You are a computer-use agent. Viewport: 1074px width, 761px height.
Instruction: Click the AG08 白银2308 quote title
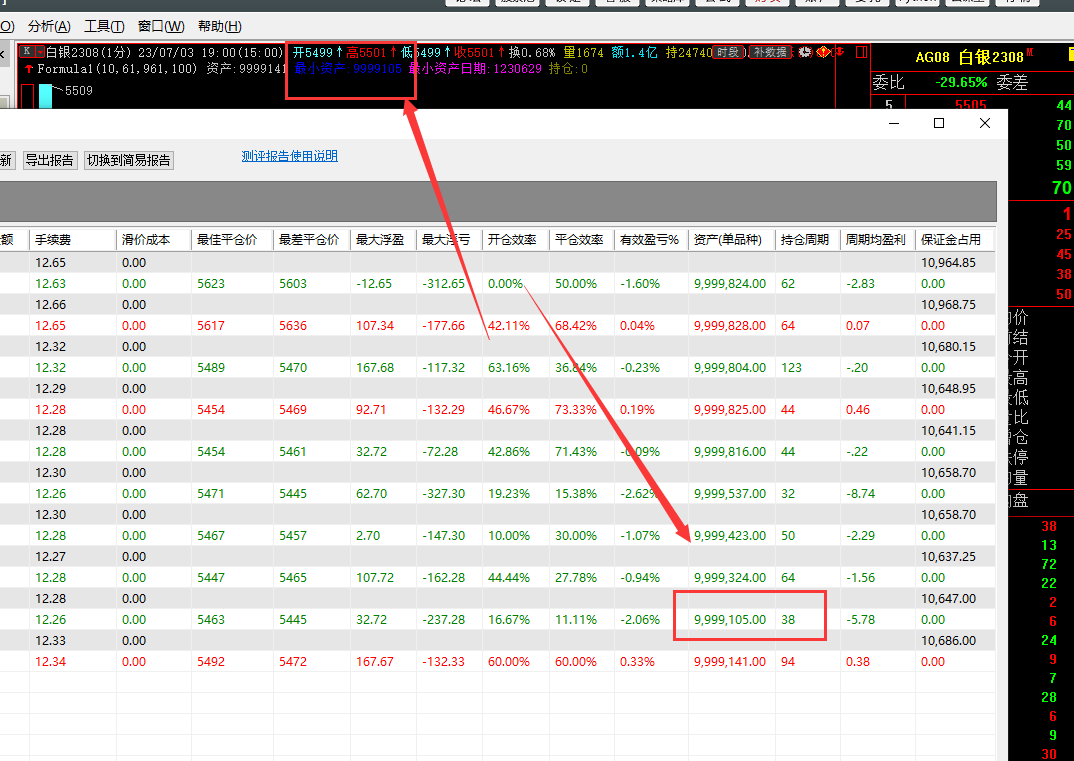point(970,57)
